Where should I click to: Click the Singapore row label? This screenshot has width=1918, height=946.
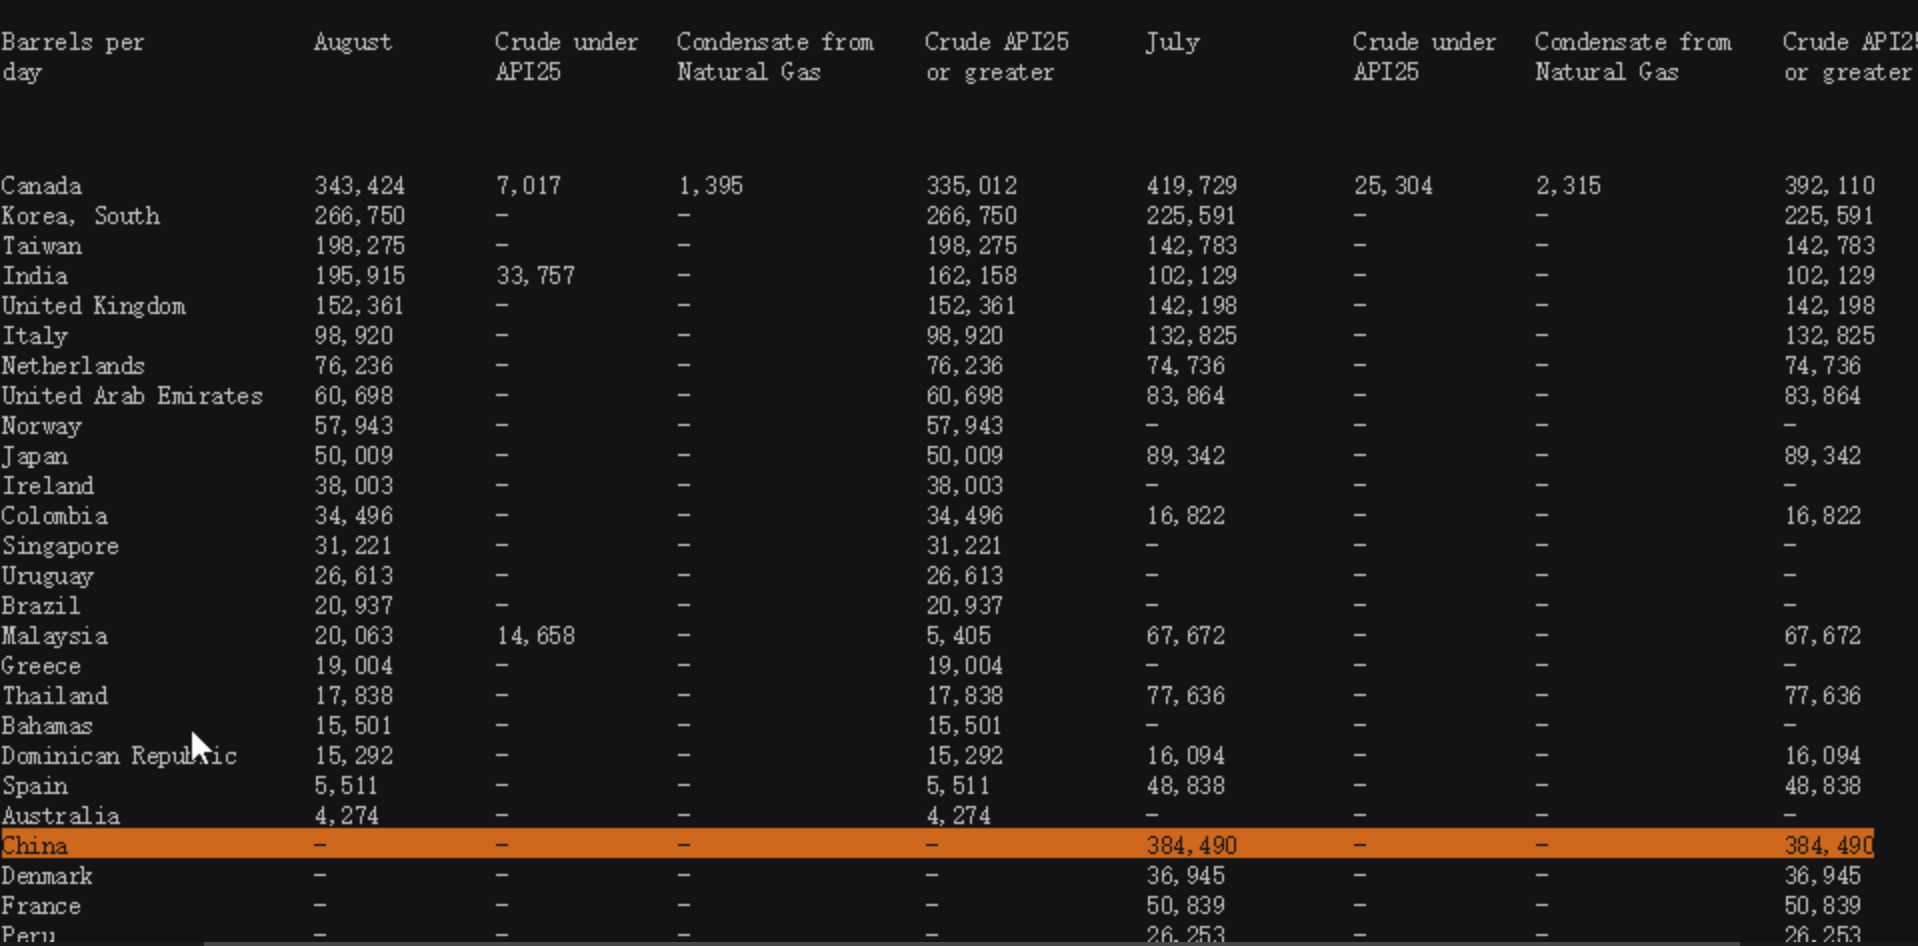tap(60, 546)
